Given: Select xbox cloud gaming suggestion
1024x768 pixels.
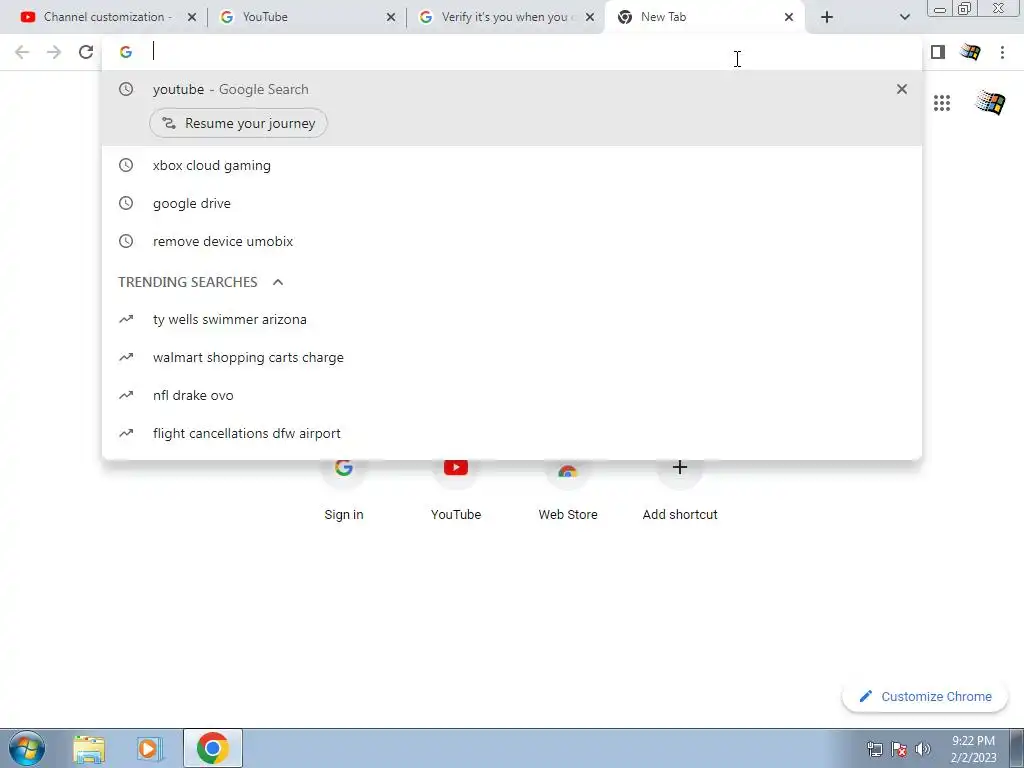Looking at the screenshot, I should 512,165.
